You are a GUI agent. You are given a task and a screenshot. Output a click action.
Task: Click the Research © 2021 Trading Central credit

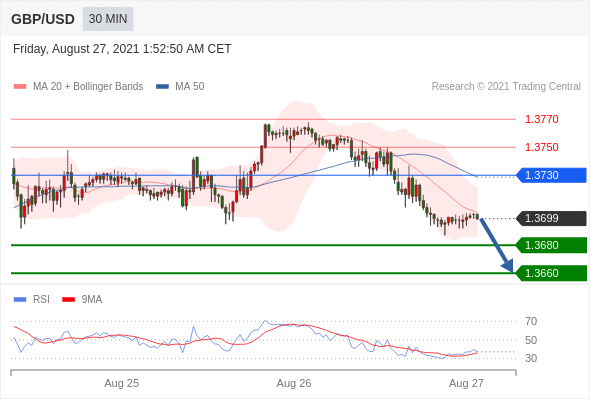[x=506, y=87]
